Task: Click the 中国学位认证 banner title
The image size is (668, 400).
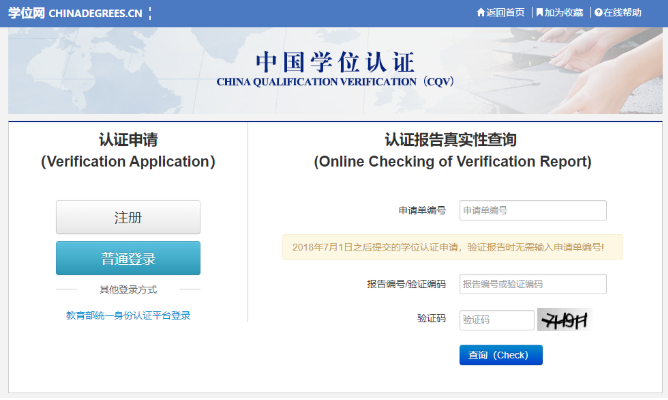Action: (333, 60)
